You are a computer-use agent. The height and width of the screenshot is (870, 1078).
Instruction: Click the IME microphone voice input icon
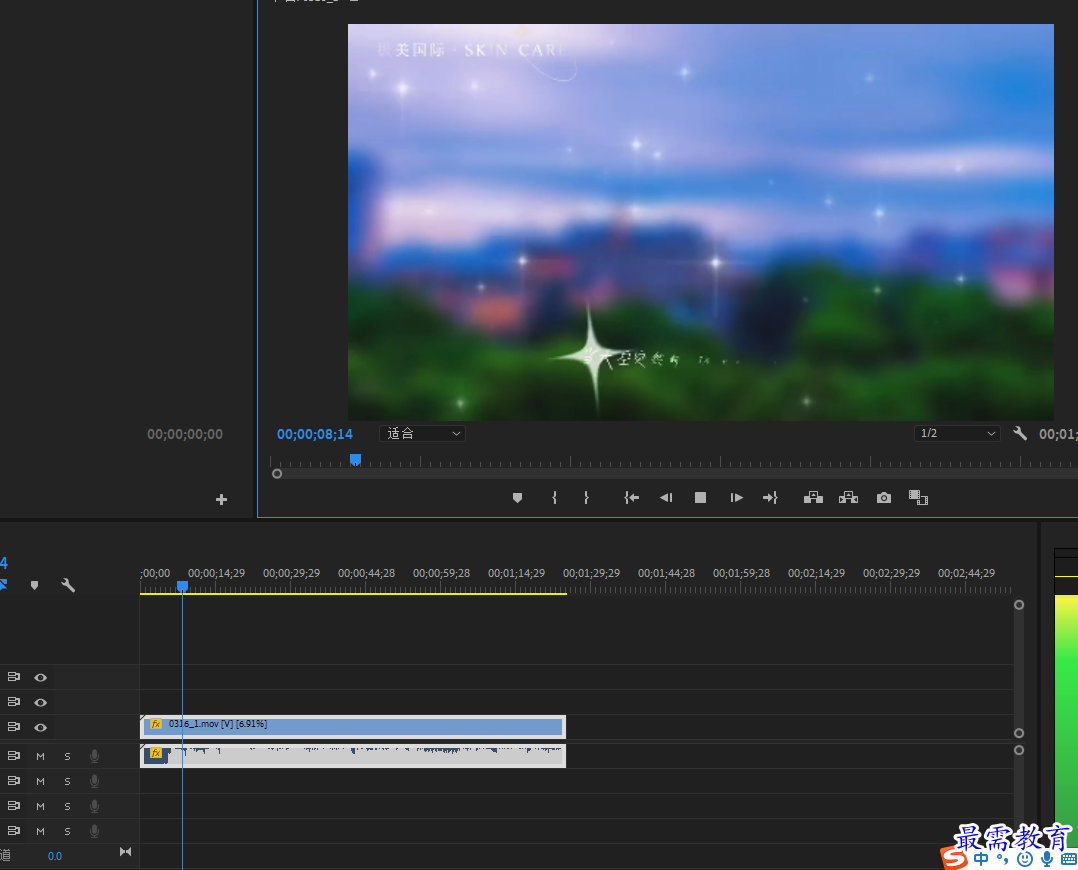(1046, 859)
